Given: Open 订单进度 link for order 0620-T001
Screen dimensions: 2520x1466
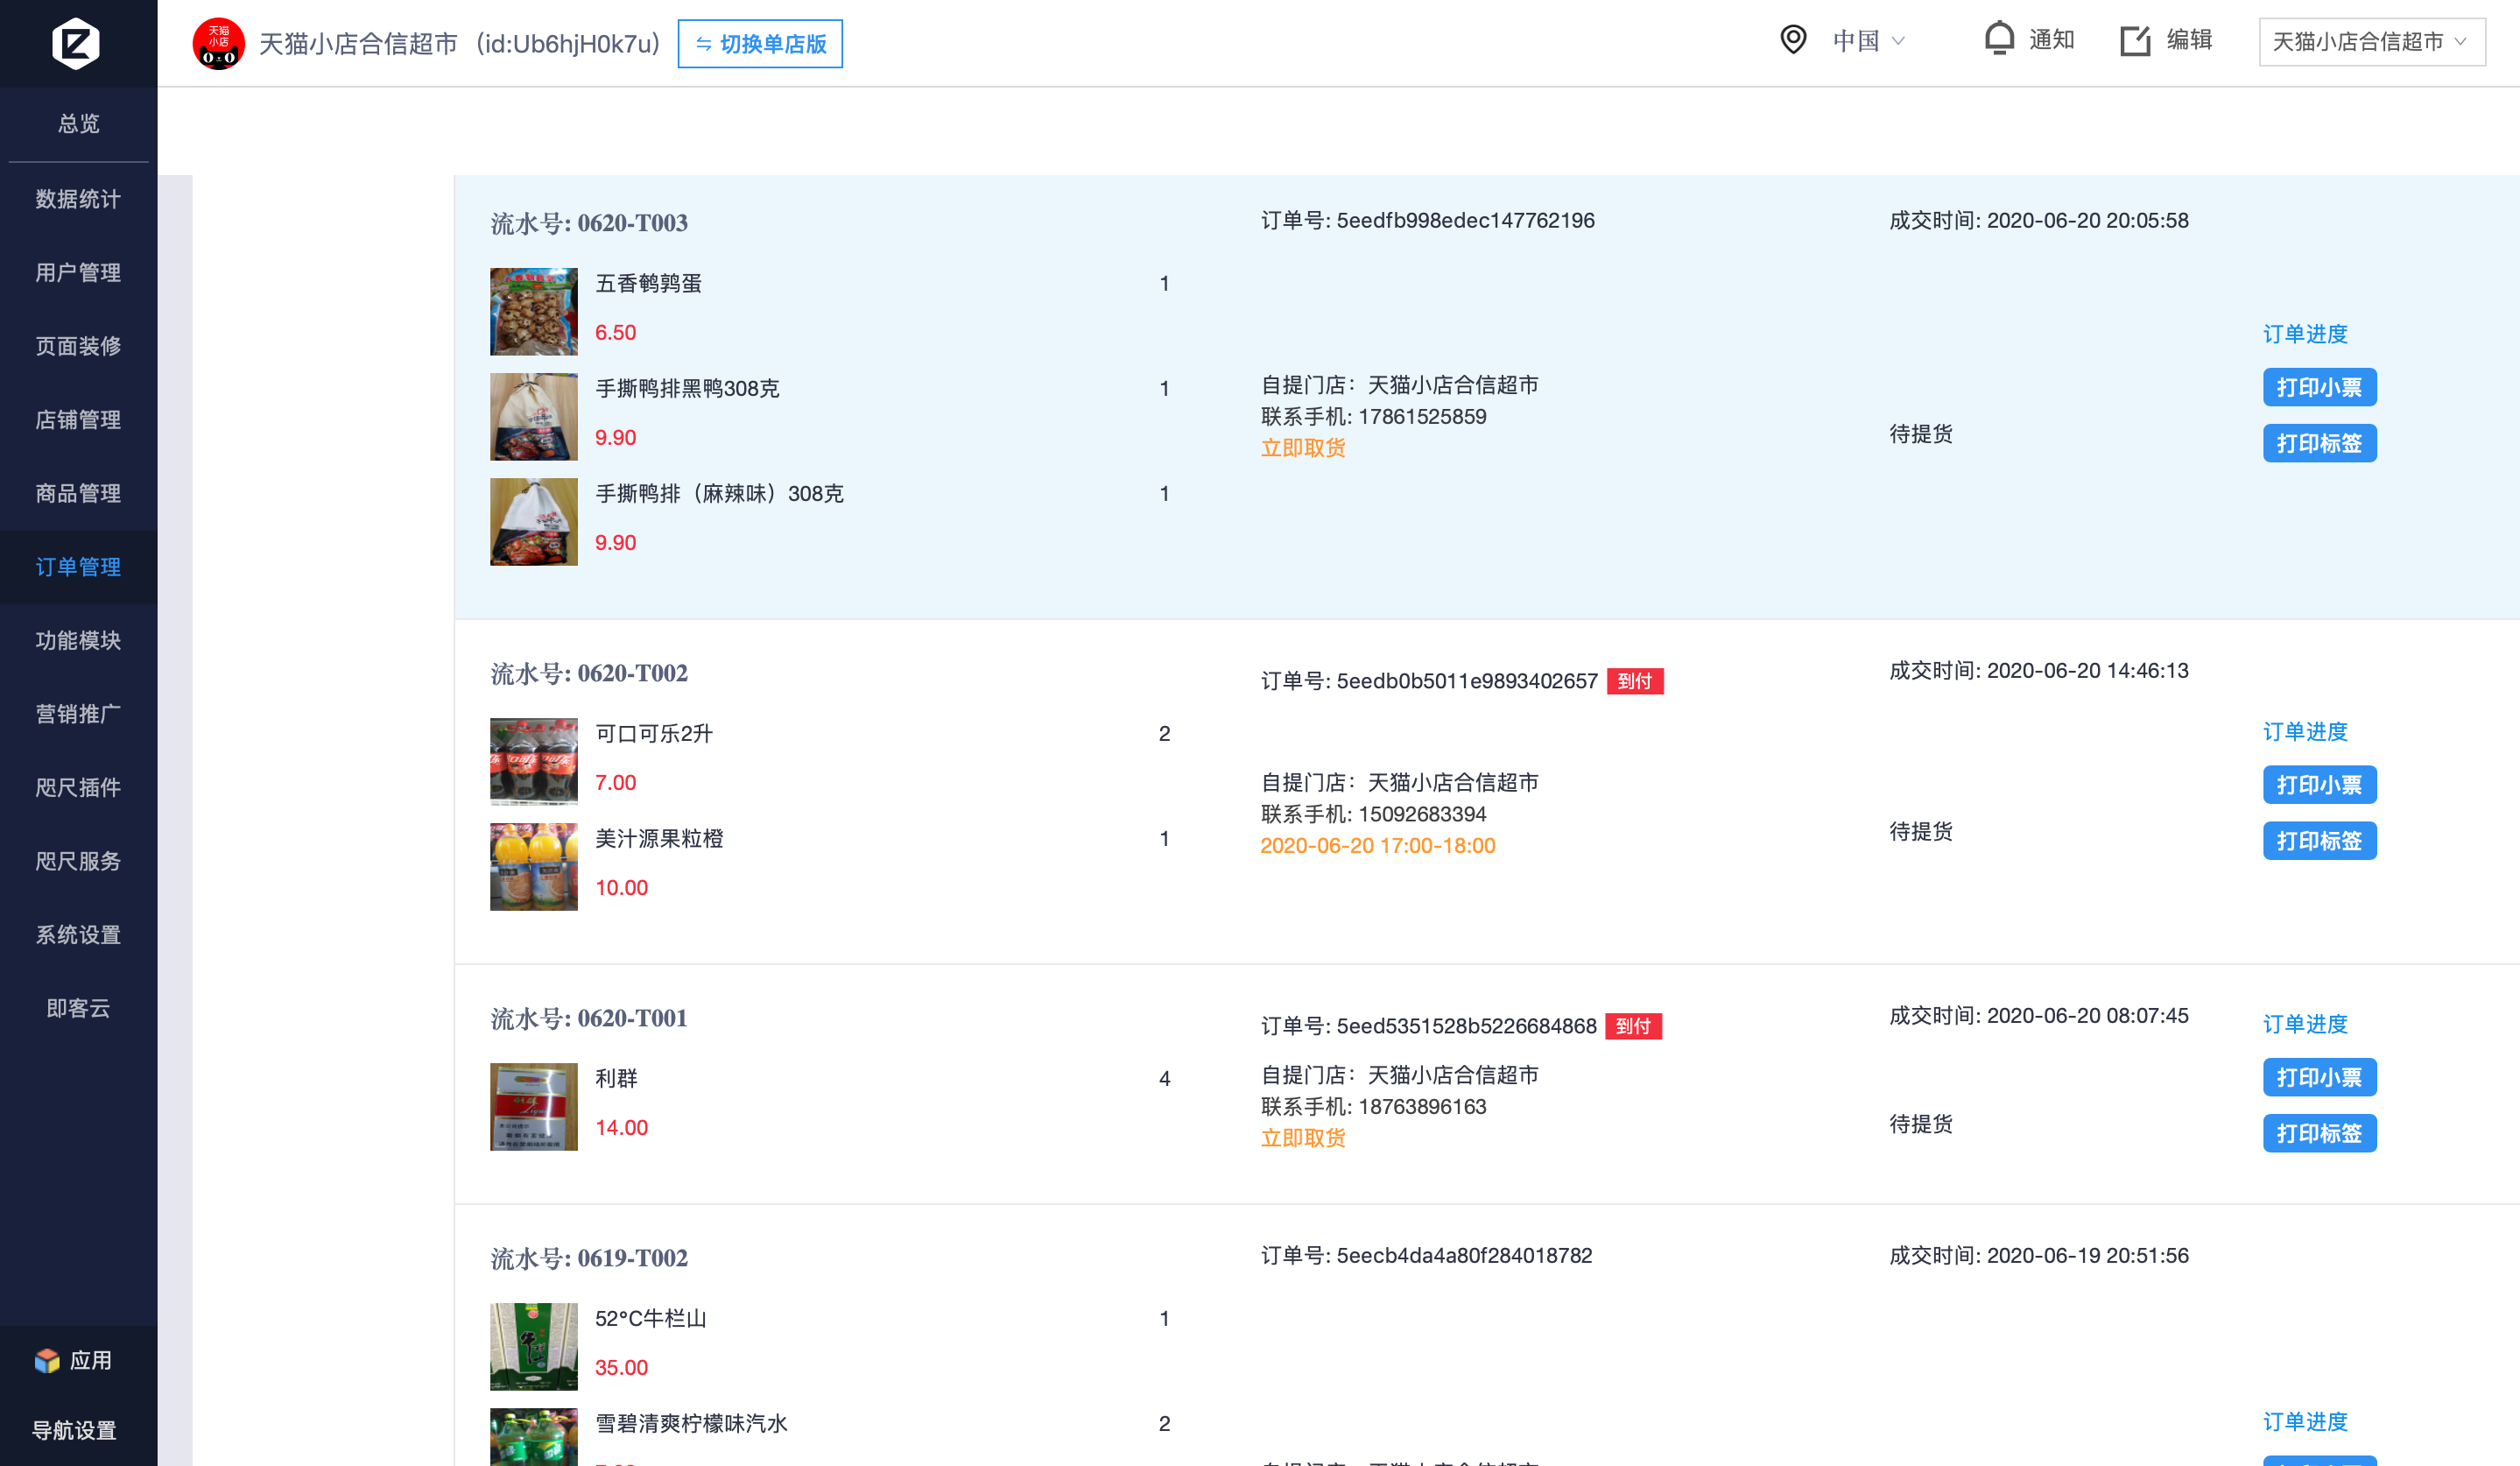Looking at the screenshot, I should [x=2304, y=1023].
